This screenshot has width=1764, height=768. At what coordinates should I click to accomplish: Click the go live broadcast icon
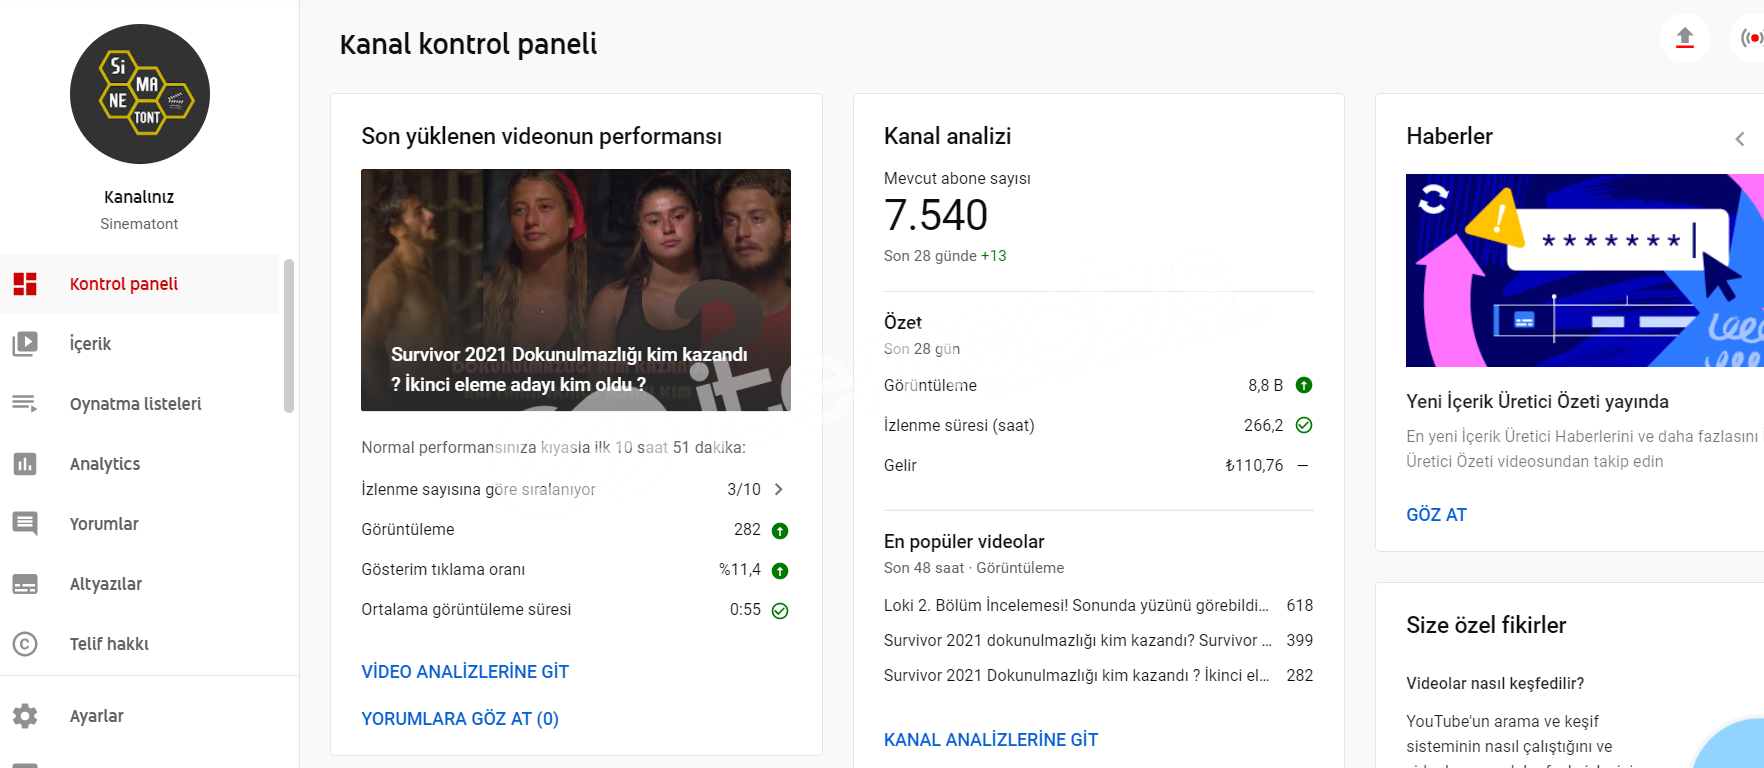click(x=1752, y=38)
